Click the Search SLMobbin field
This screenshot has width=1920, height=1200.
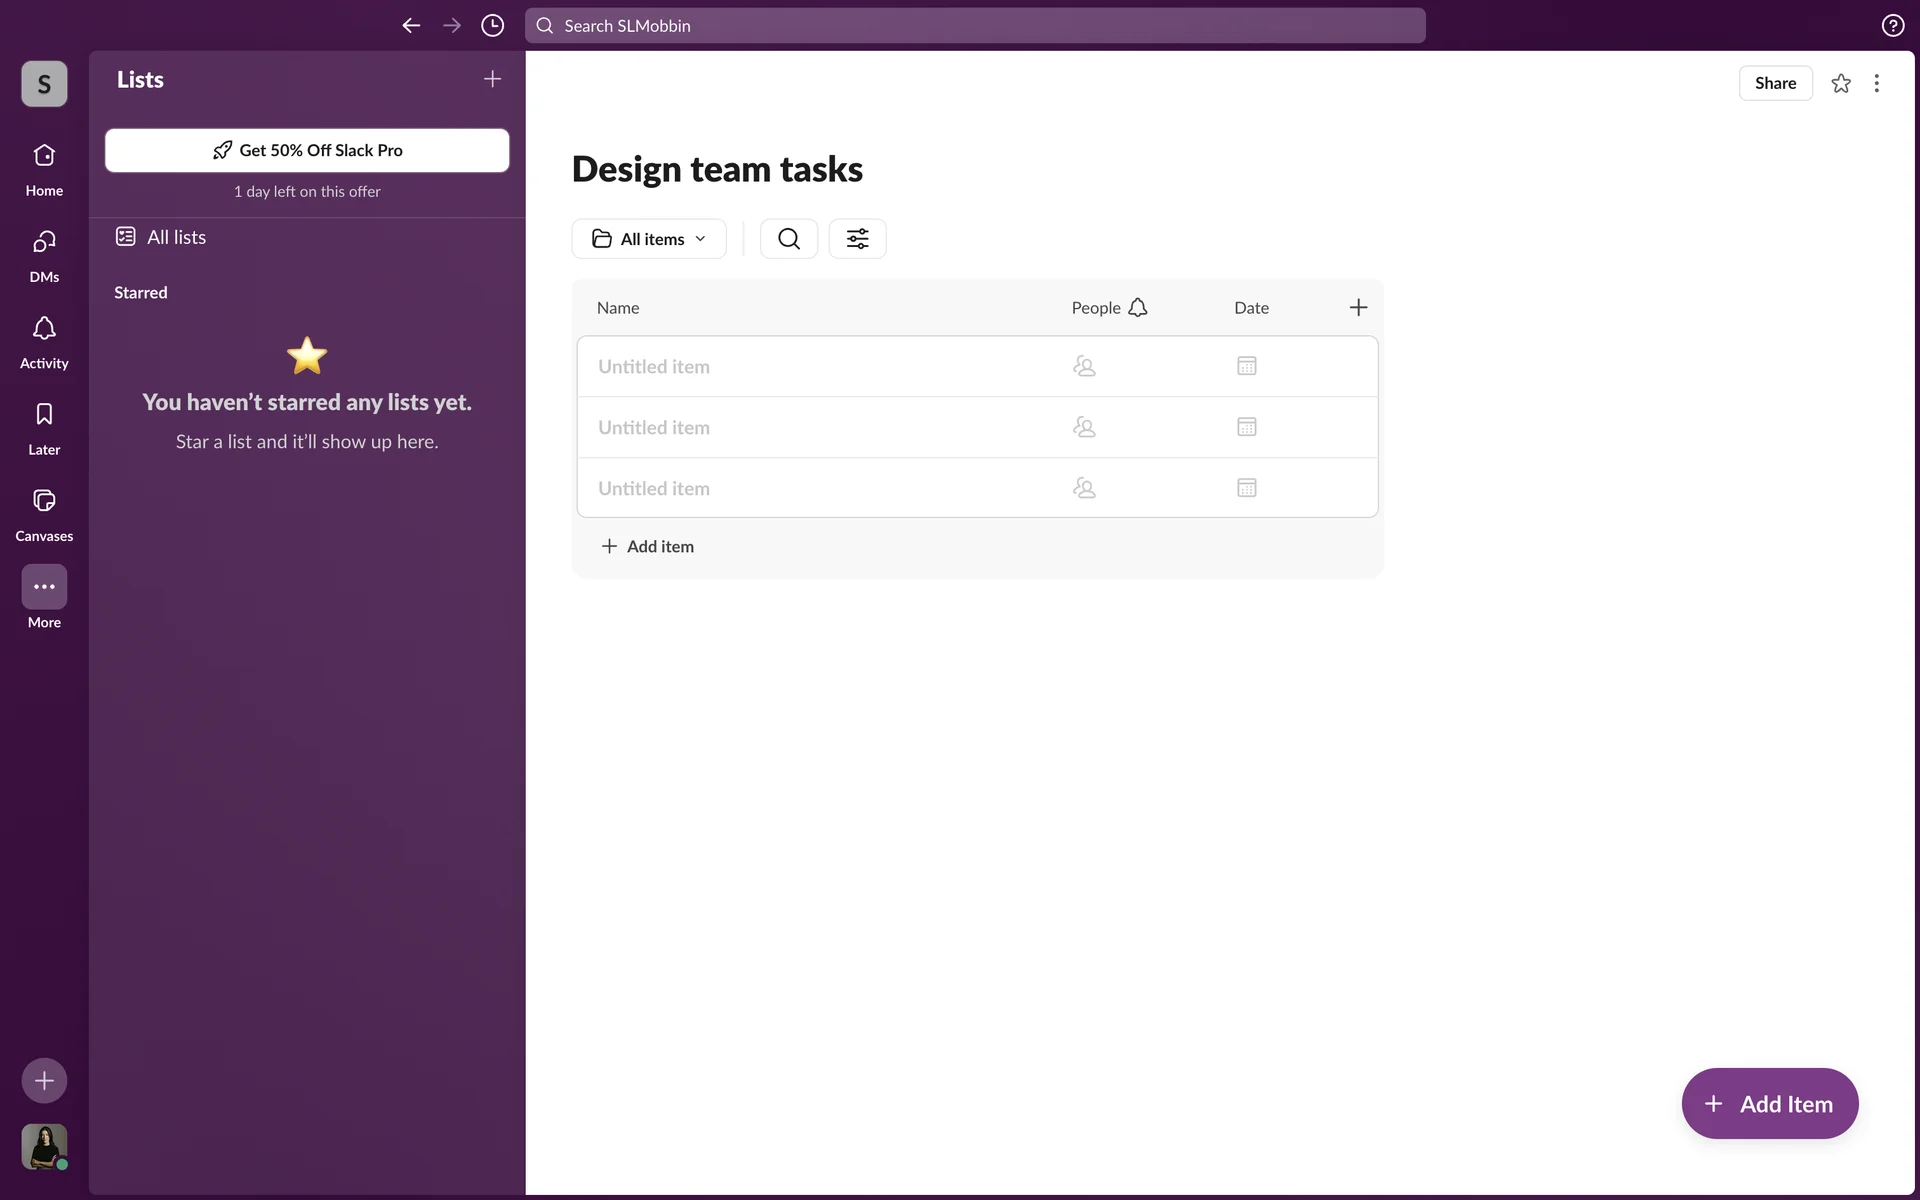[x=975, y=26]
